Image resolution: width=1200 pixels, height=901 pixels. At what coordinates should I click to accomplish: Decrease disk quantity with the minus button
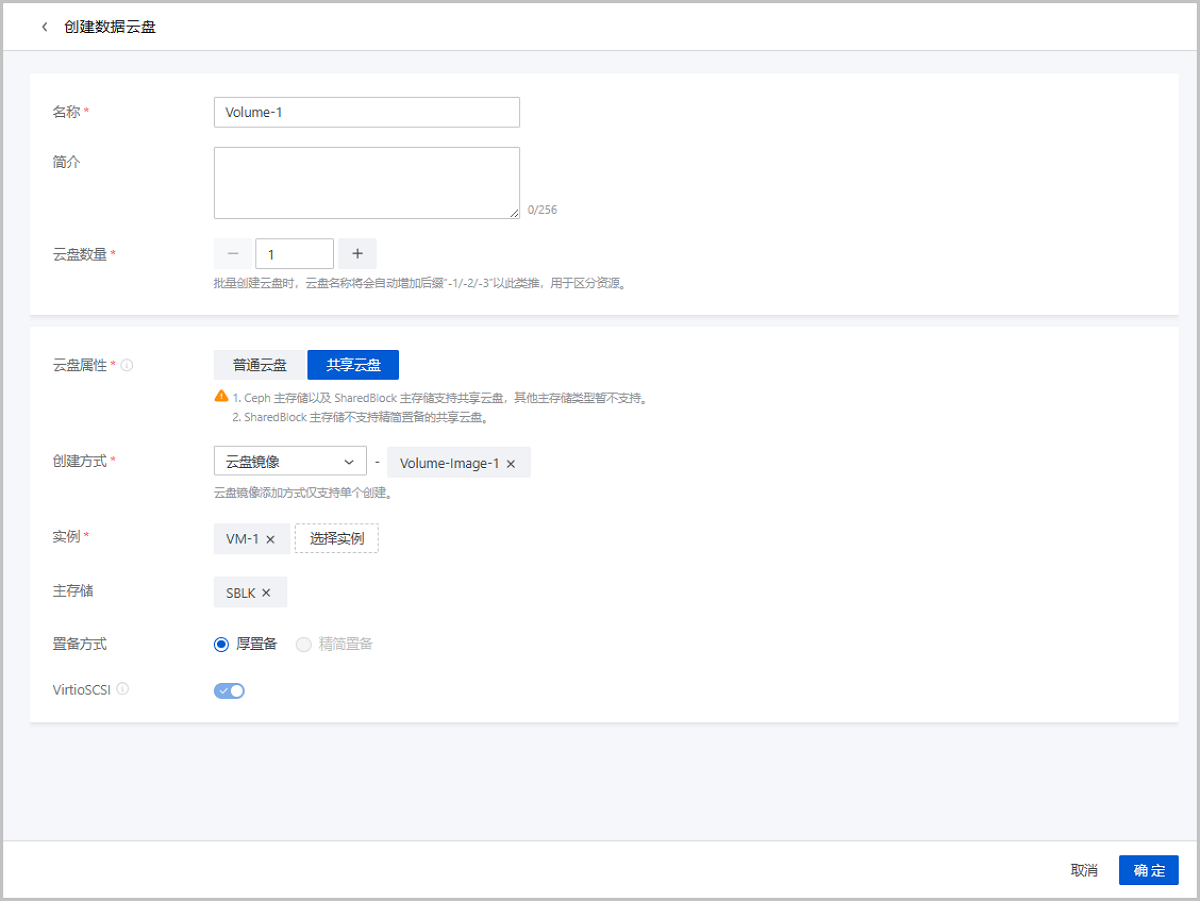233,254
